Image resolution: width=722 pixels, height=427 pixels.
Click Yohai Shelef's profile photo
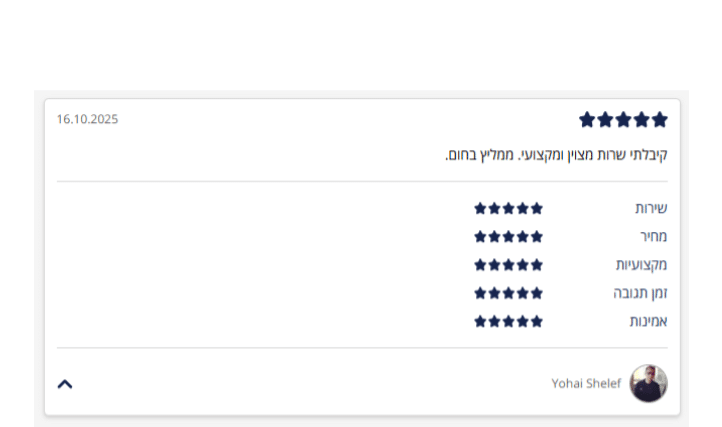pos(648,383)
